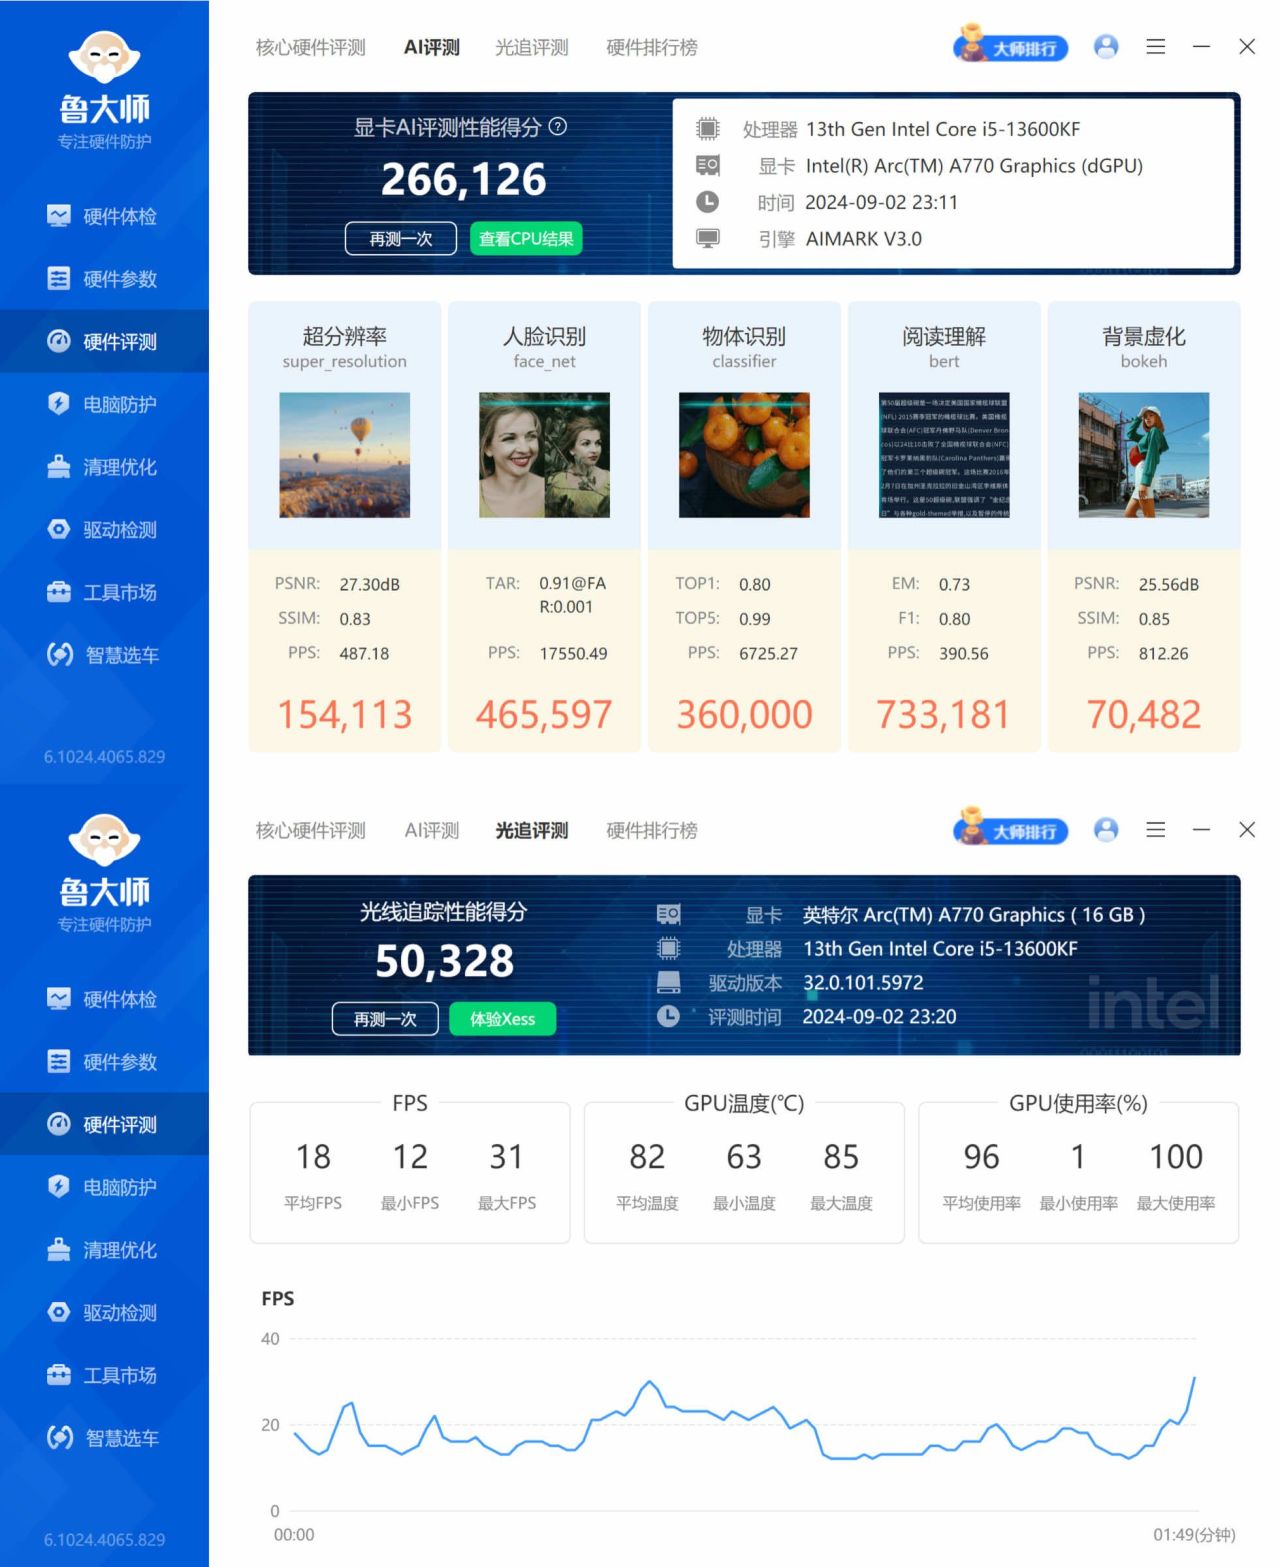Select AI评测 tab in top window
This screenshot has height=1567, width=1280.
(432, 47)
